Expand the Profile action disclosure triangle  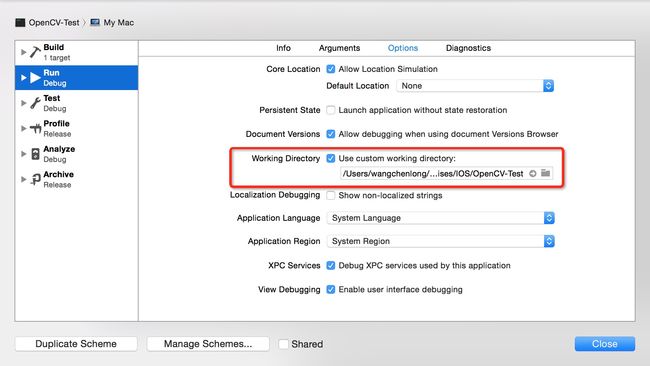[24, 128]
